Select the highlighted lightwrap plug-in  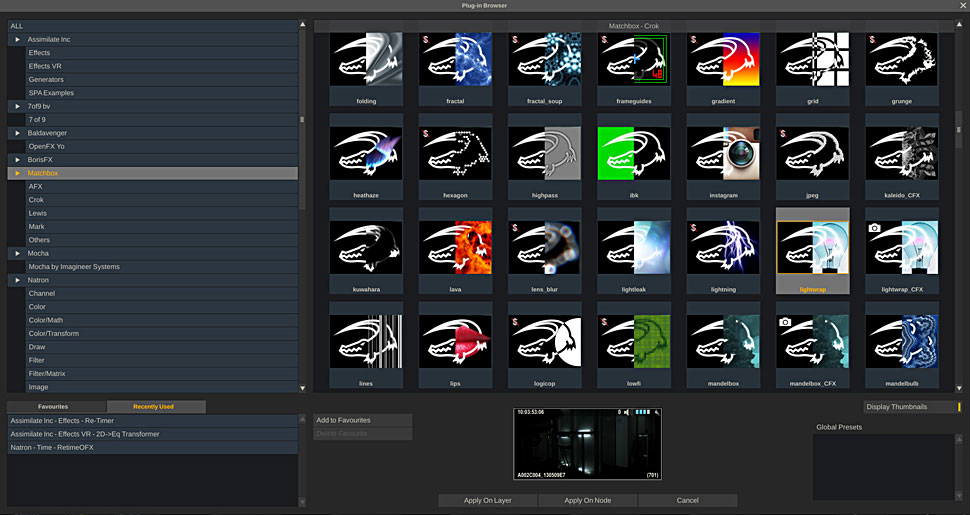coord(812,248)
